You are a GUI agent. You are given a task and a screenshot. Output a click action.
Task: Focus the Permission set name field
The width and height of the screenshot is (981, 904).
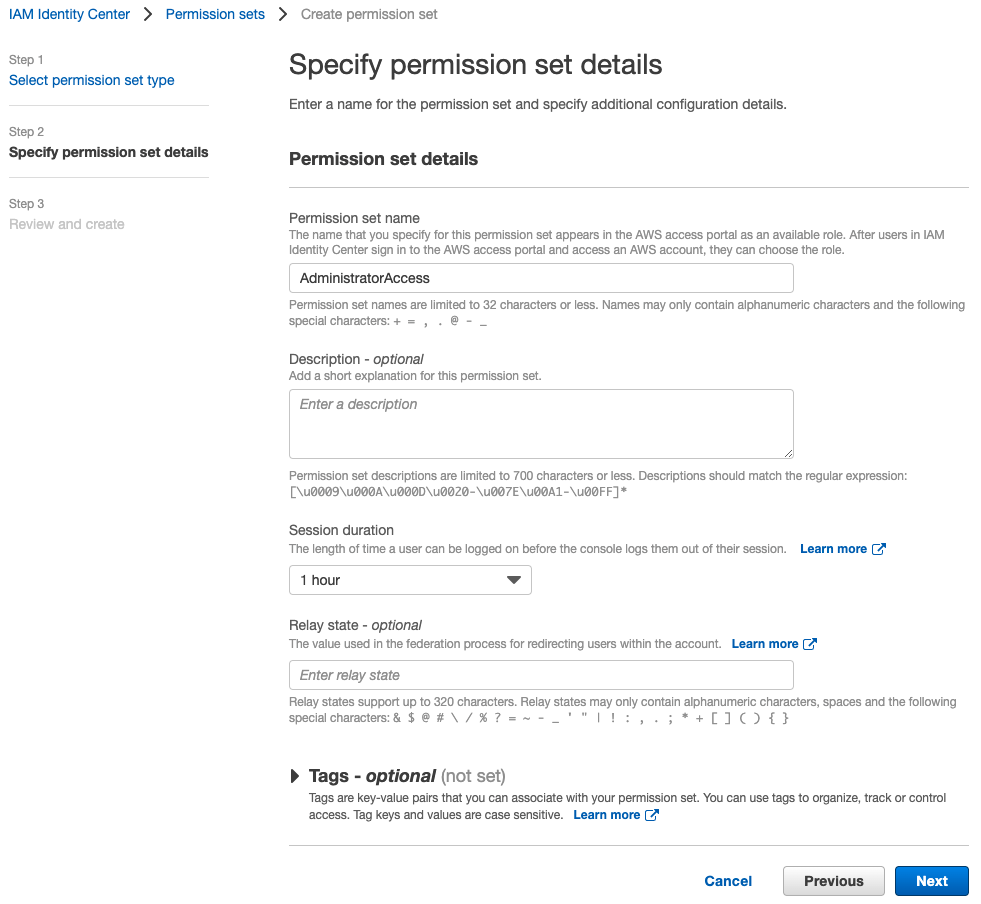coord(541,278)
